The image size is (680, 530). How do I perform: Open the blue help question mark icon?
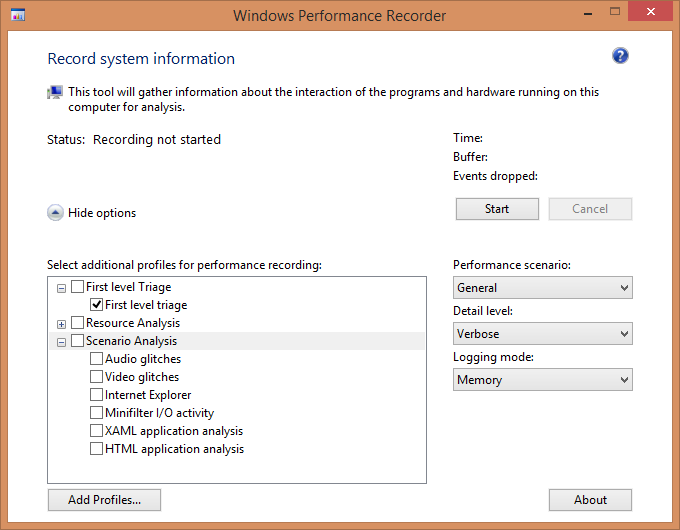point(620,56)
